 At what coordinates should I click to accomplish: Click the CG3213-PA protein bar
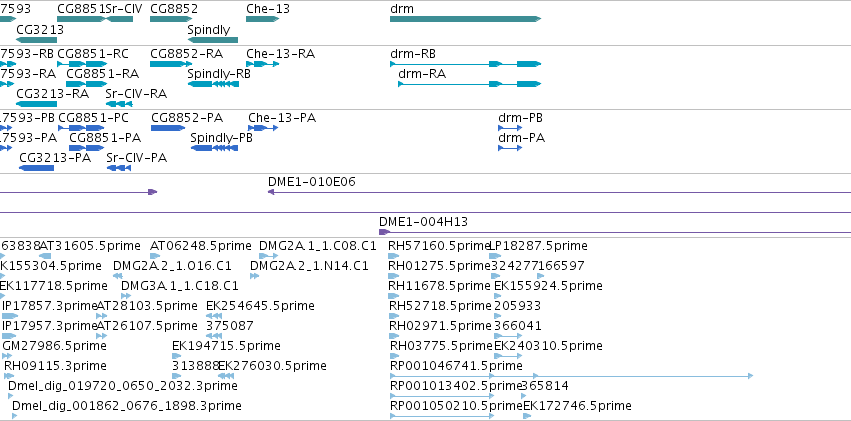(x=36, y=168)
